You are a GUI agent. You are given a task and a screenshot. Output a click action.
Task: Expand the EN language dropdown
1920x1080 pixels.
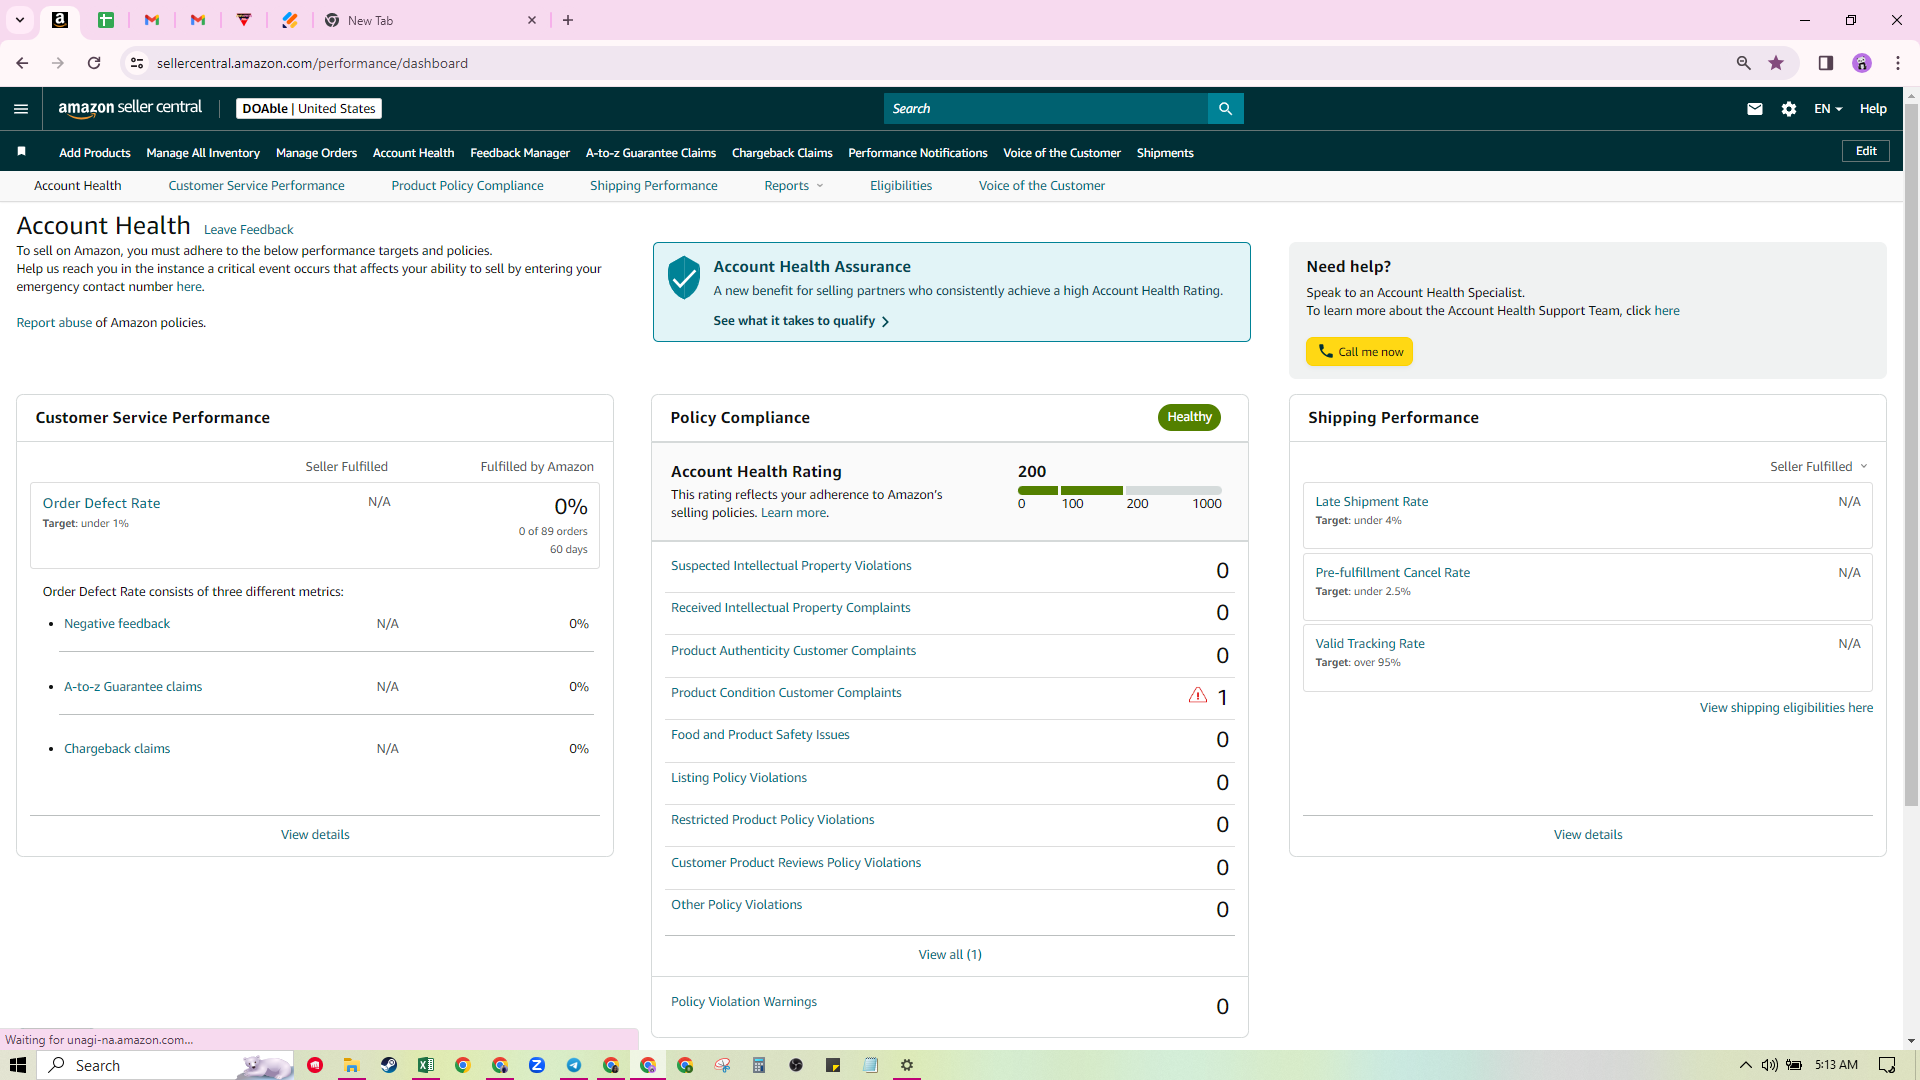pyautogui.click(x=1828, y=109)
